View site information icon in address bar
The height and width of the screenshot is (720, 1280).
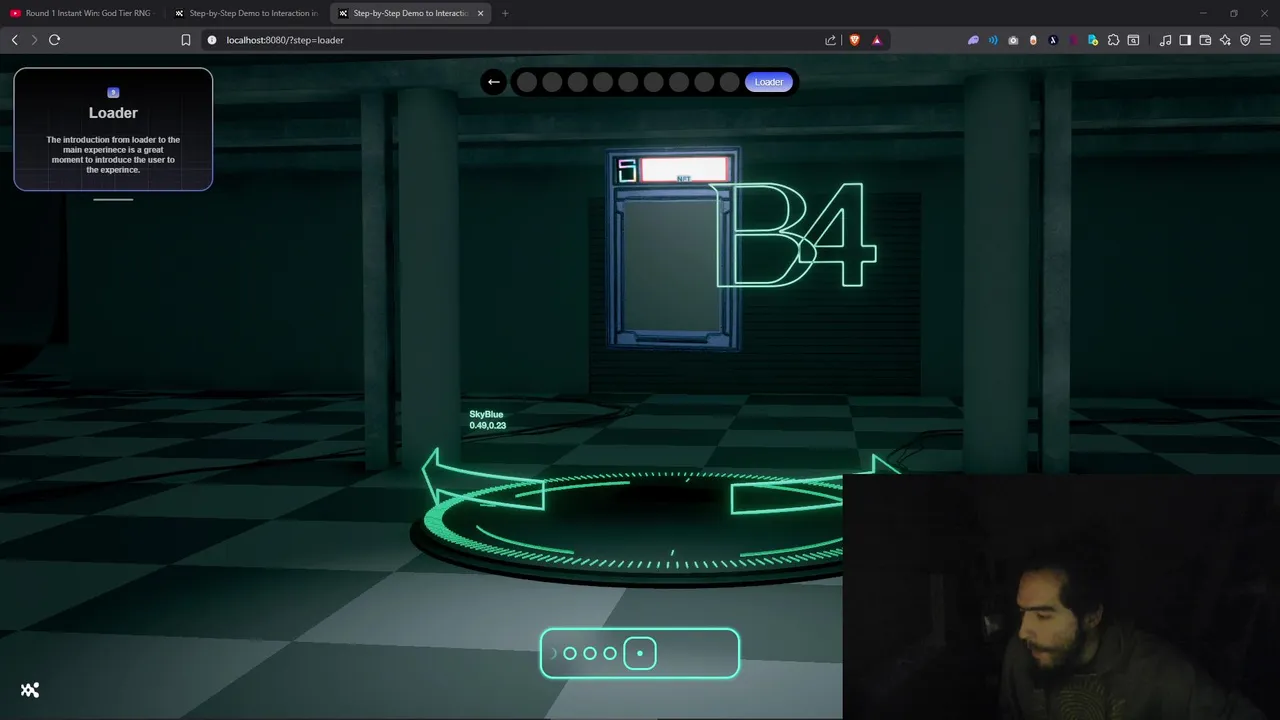211,40
